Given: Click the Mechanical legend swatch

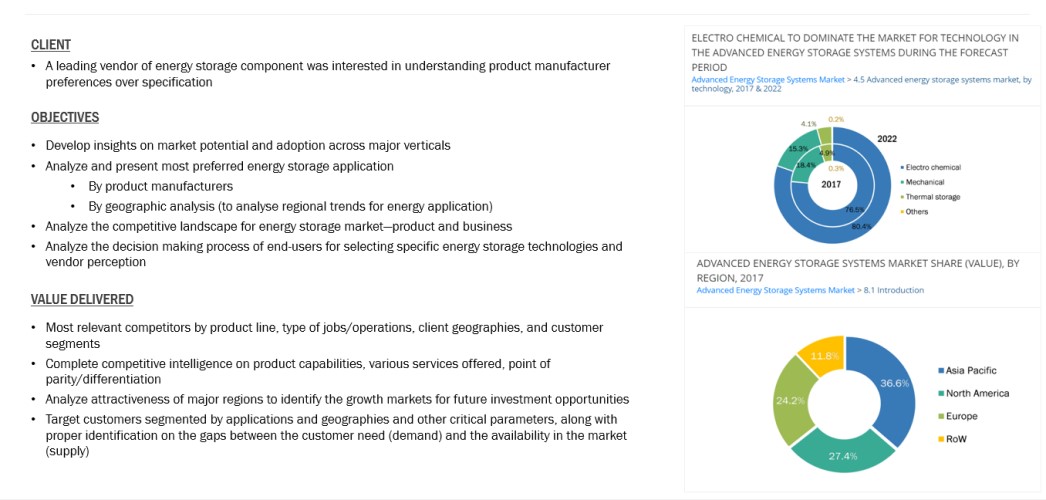Looking at the screenshot, I should pyautogui.click(x=903, y=182).
